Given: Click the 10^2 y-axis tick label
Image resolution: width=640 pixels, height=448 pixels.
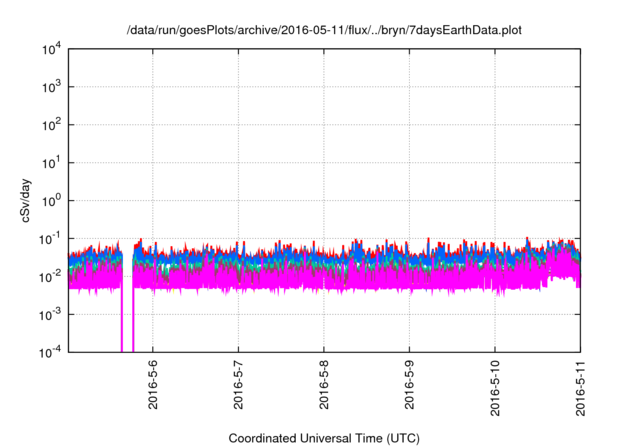Looking at the screenshot, I should (52, 125).
